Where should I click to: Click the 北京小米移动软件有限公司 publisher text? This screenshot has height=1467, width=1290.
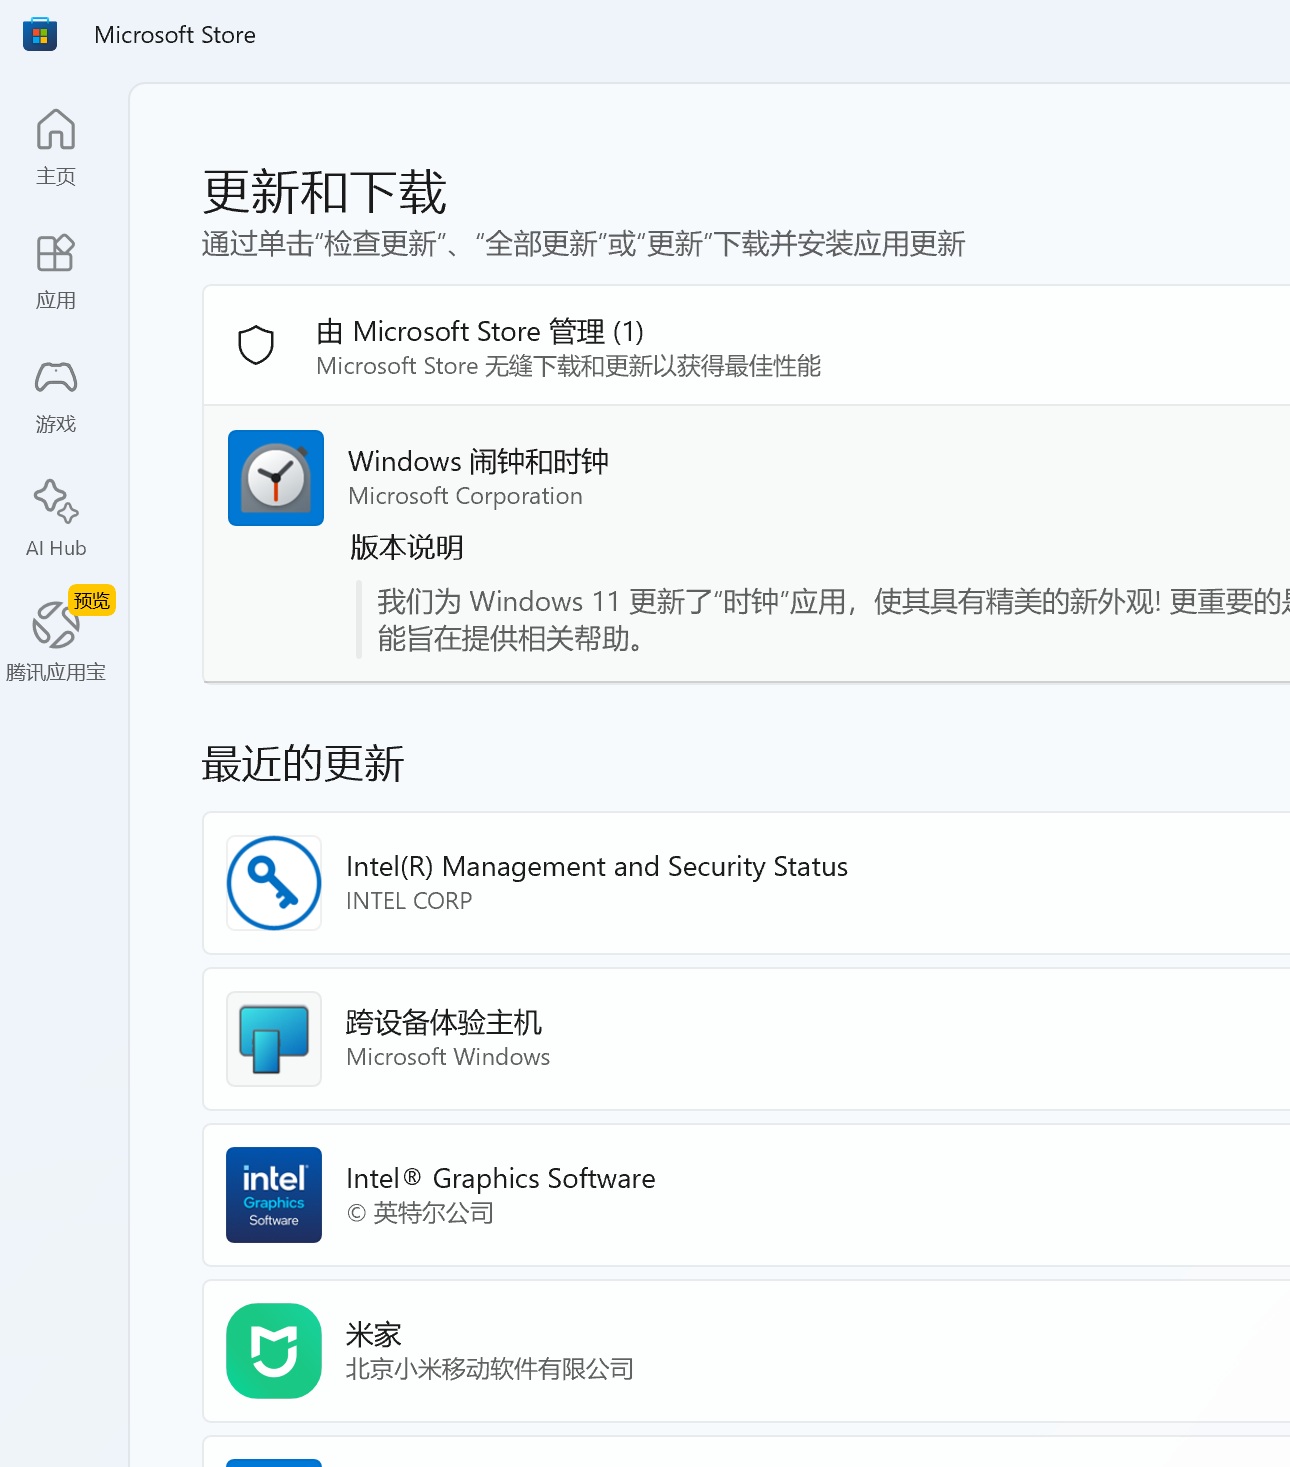(490, 1369)
